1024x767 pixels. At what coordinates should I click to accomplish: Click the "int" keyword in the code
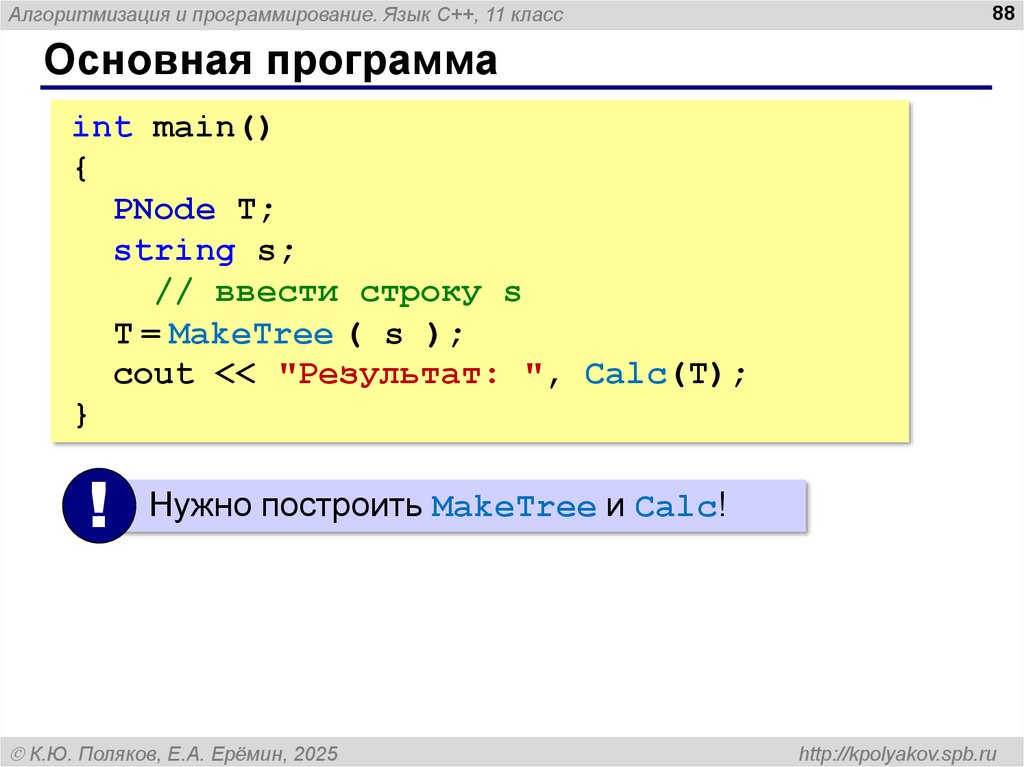102,128
